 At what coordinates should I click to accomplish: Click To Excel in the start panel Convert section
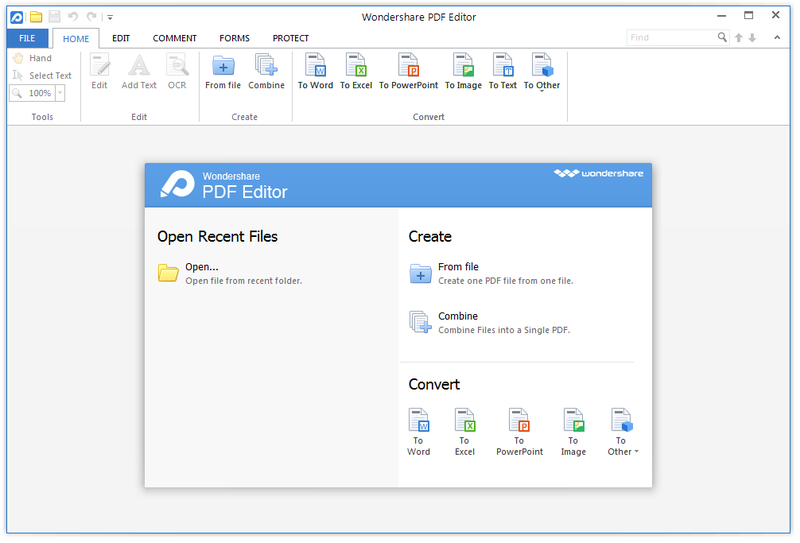pos(465,432)
